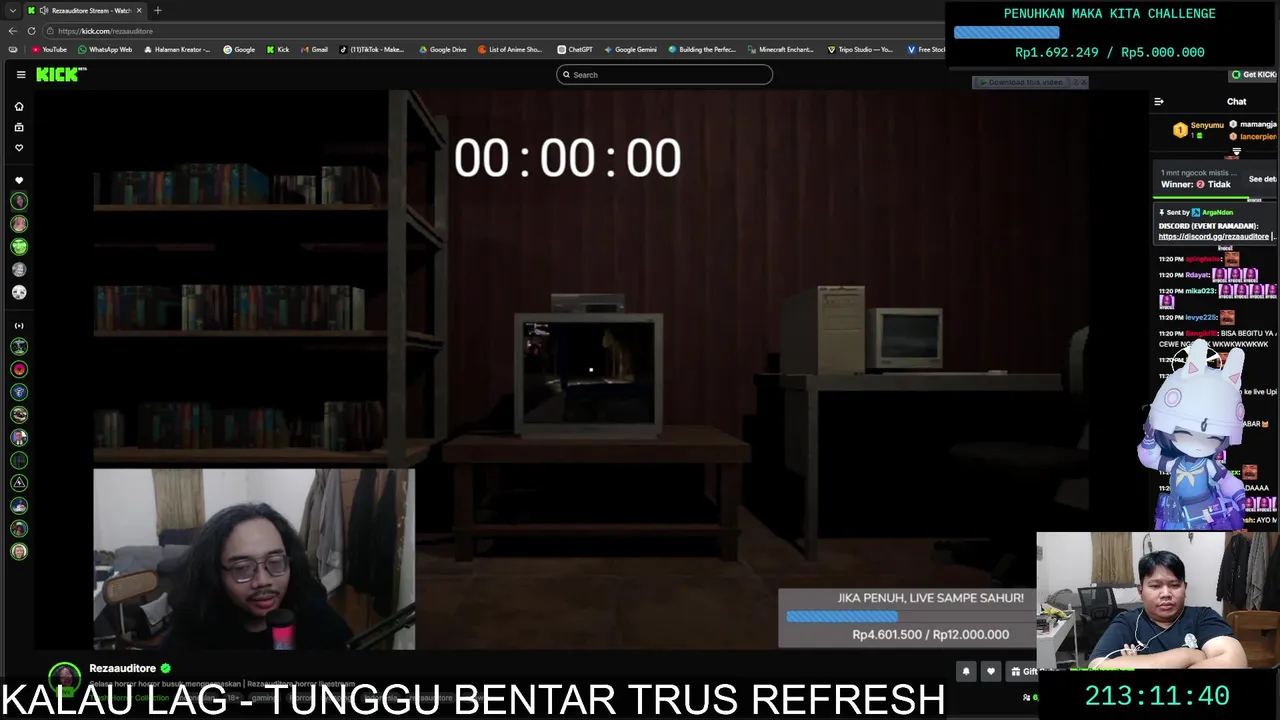Go to Home in Kick sidebar

click(19, 106)
